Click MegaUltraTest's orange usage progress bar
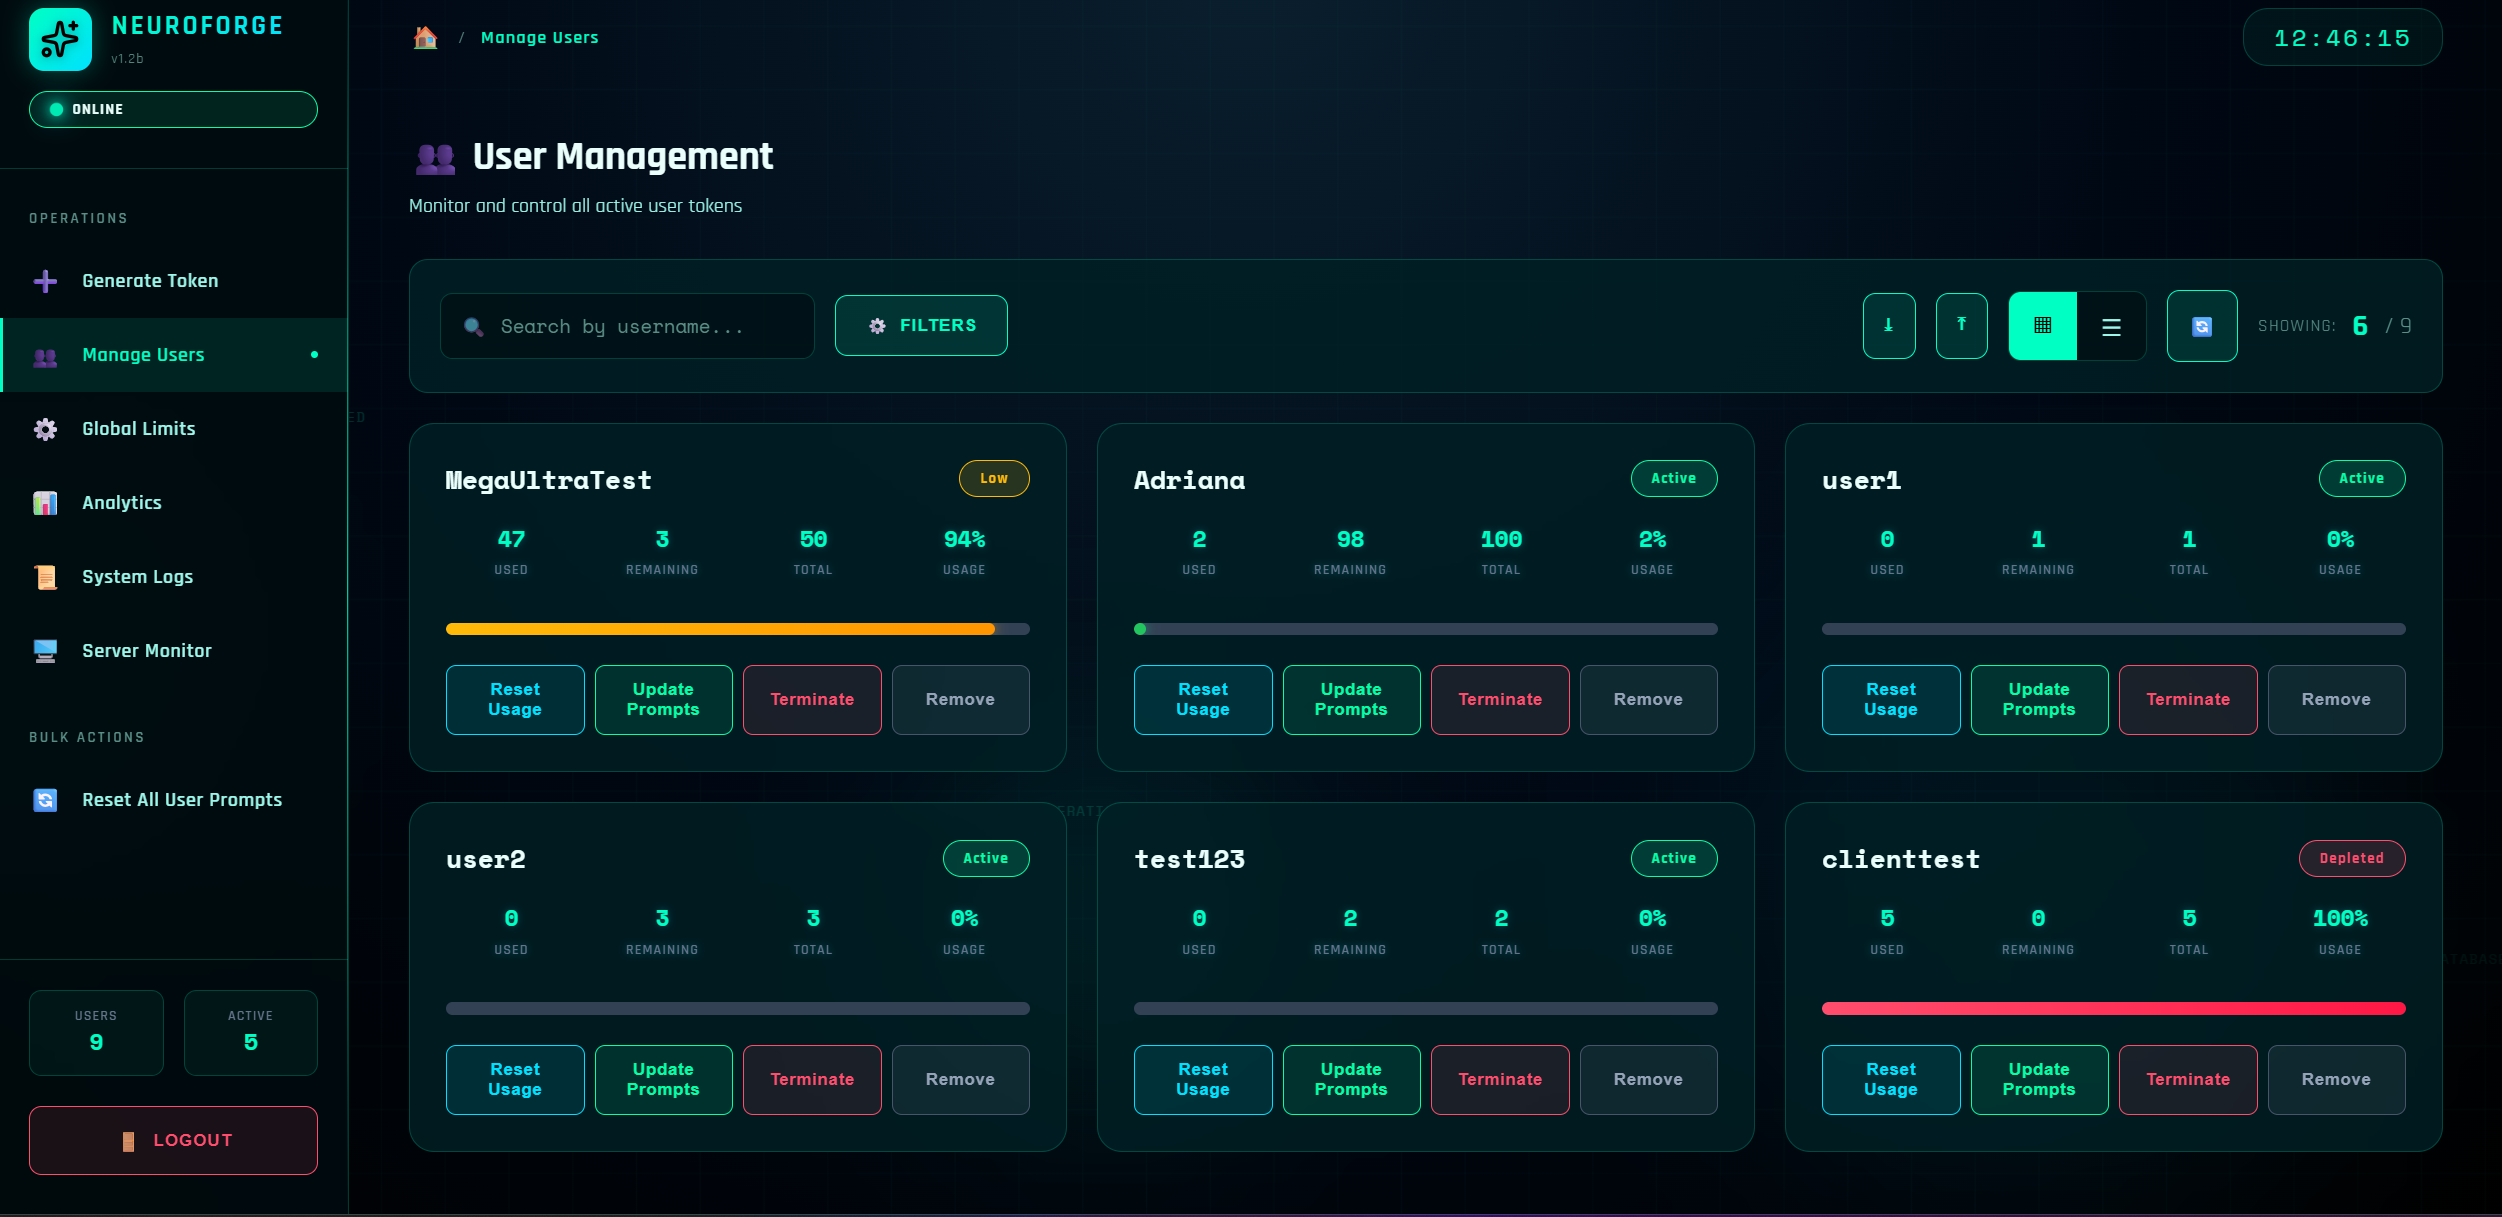 tap(720, 629)
